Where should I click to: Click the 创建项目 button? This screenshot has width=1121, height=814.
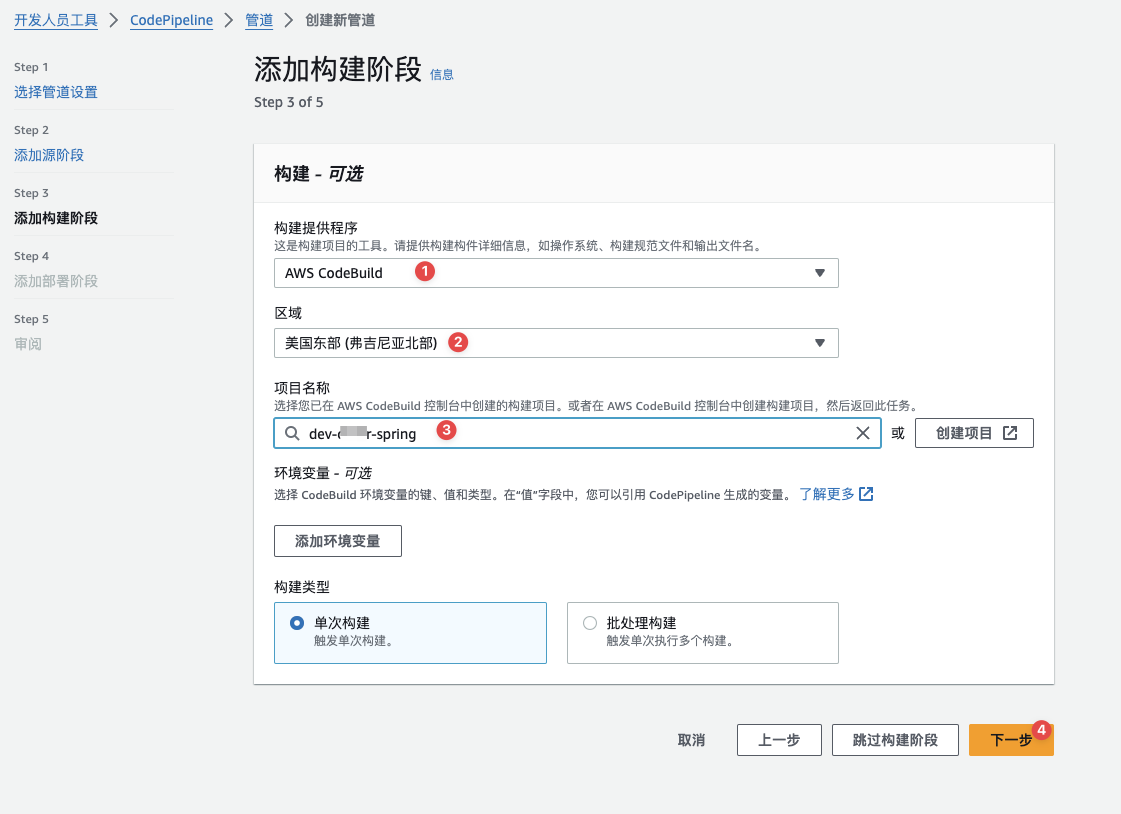click(x=974, y=433)
